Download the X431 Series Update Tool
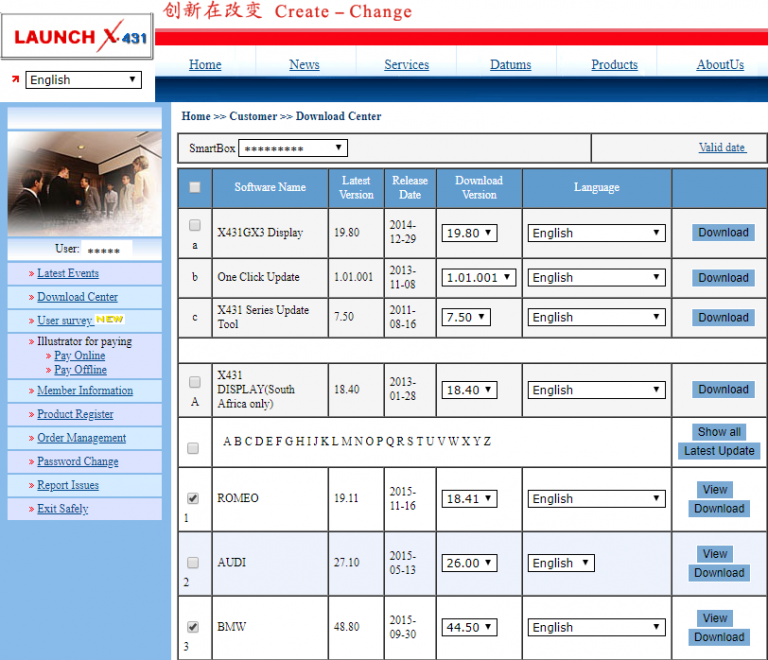 (723, 317)
